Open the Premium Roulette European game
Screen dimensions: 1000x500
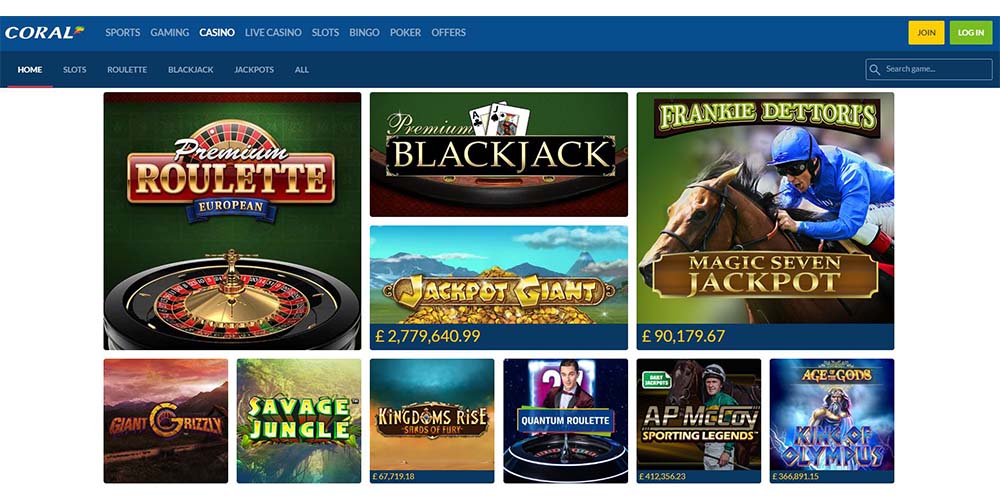pos(232,221)
